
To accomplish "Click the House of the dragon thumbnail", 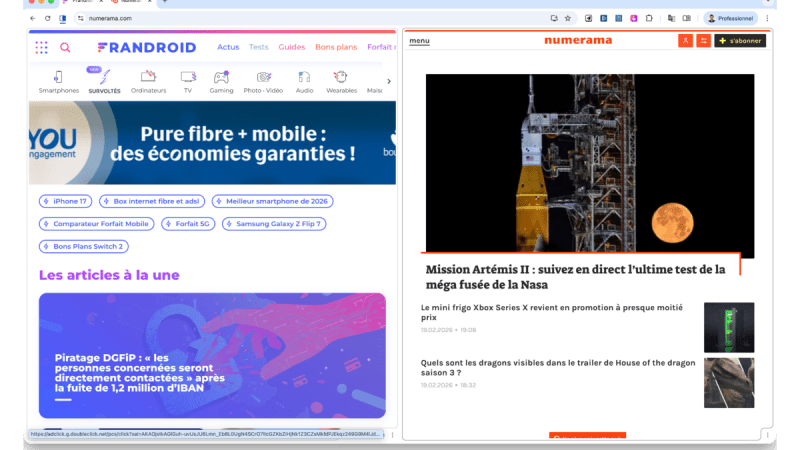I will [729, 383].
